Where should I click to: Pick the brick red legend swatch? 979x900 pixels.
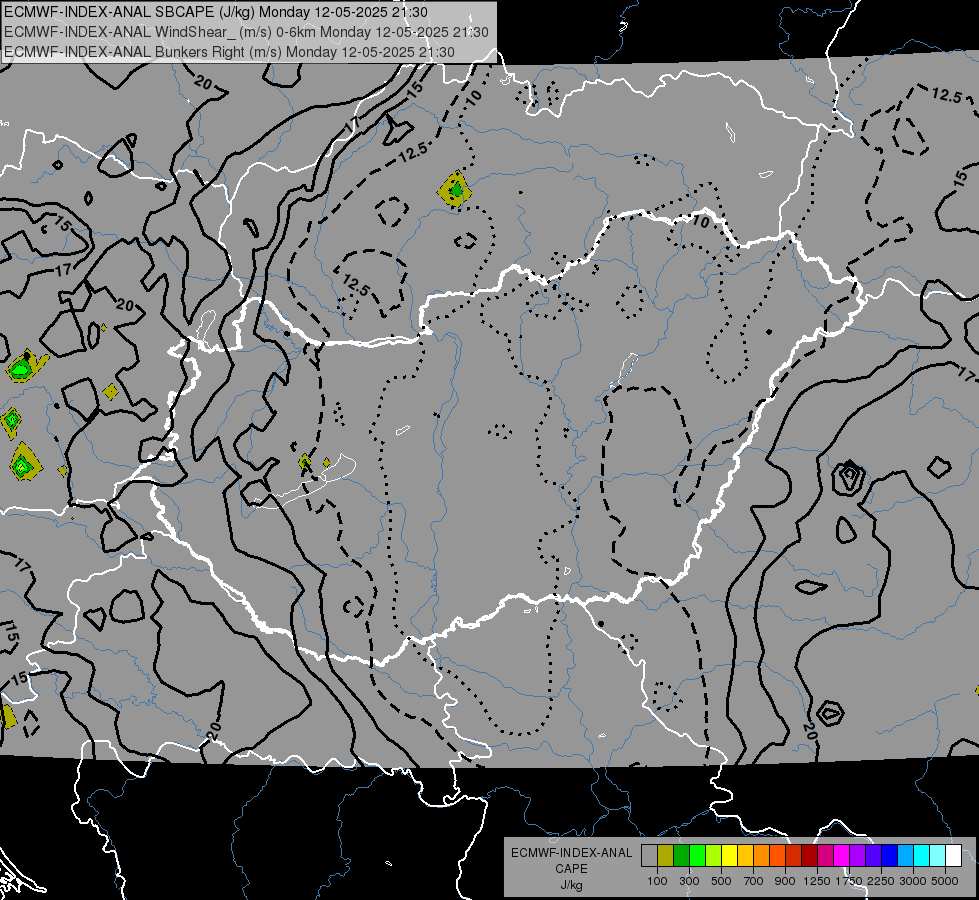click(794, 856)
